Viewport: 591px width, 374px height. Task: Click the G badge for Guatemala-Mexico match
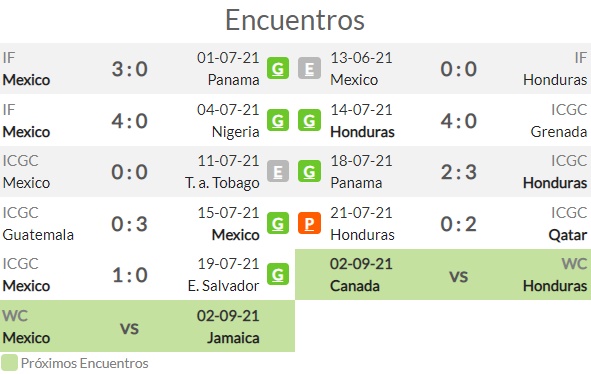pos(278,223)
